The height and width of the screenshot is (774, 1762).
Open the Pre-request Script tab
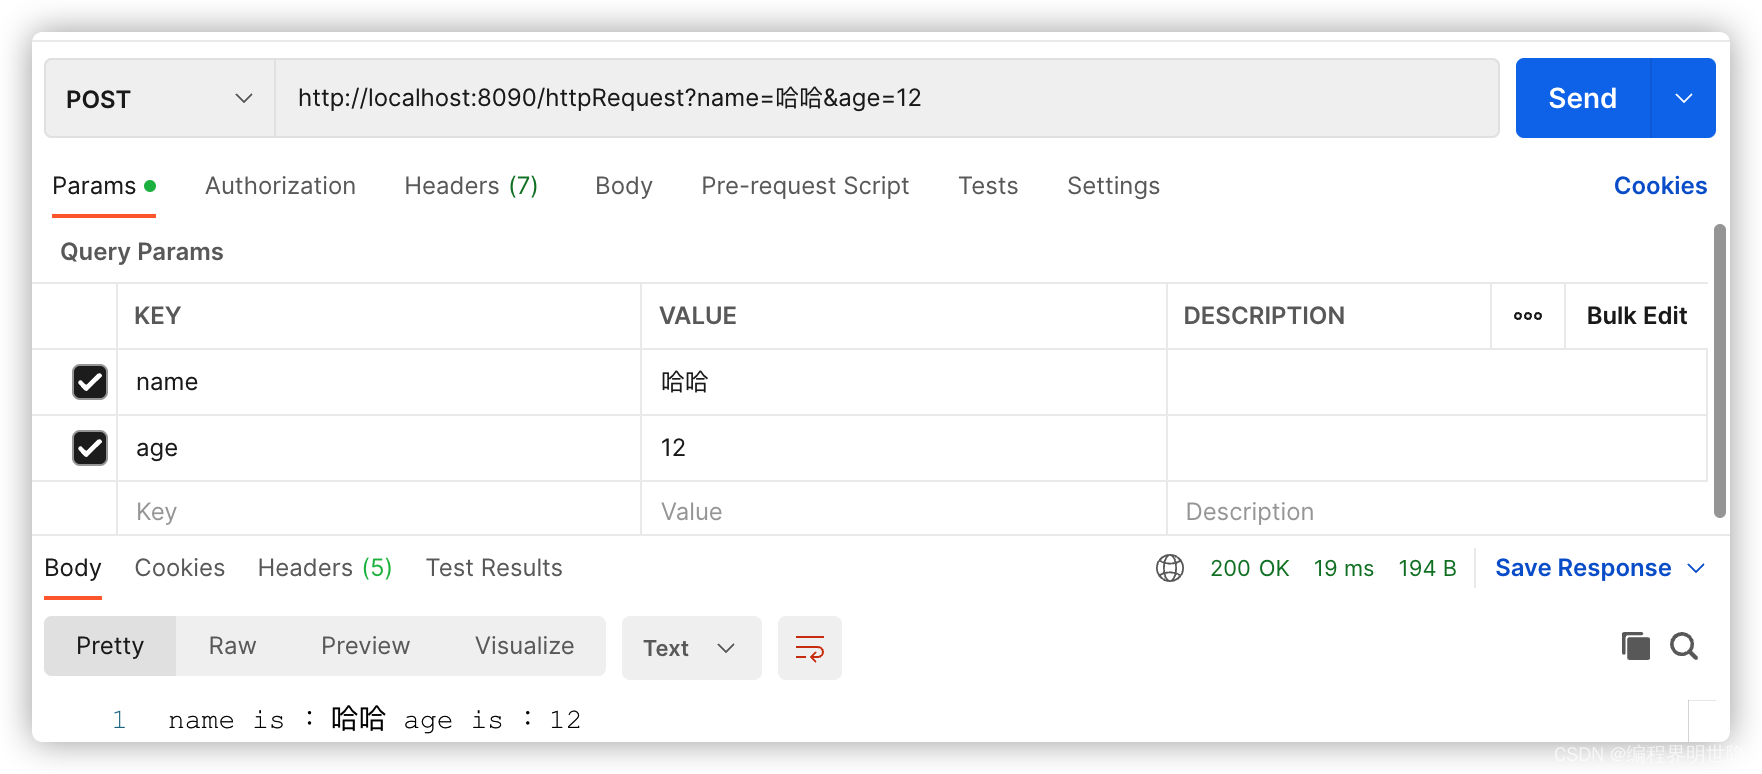805,186
